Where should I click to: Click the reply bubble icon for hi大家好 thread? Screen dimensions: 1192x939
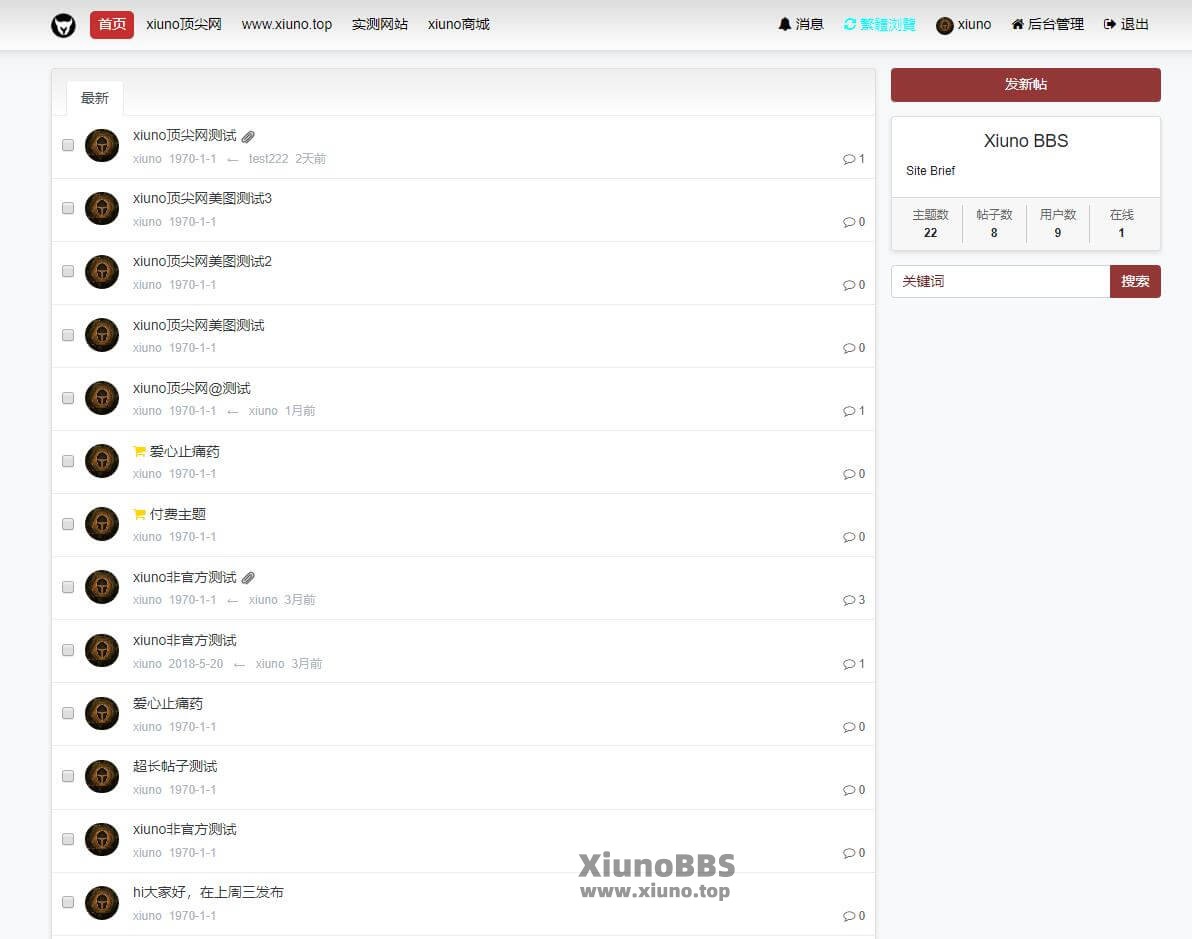(848, 917)
